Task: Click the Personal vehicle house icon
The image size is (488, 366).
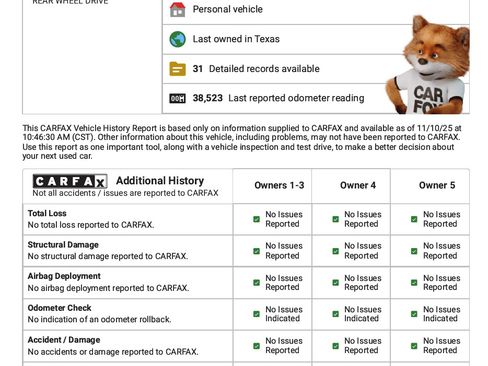Action: (x=177, y=10)
